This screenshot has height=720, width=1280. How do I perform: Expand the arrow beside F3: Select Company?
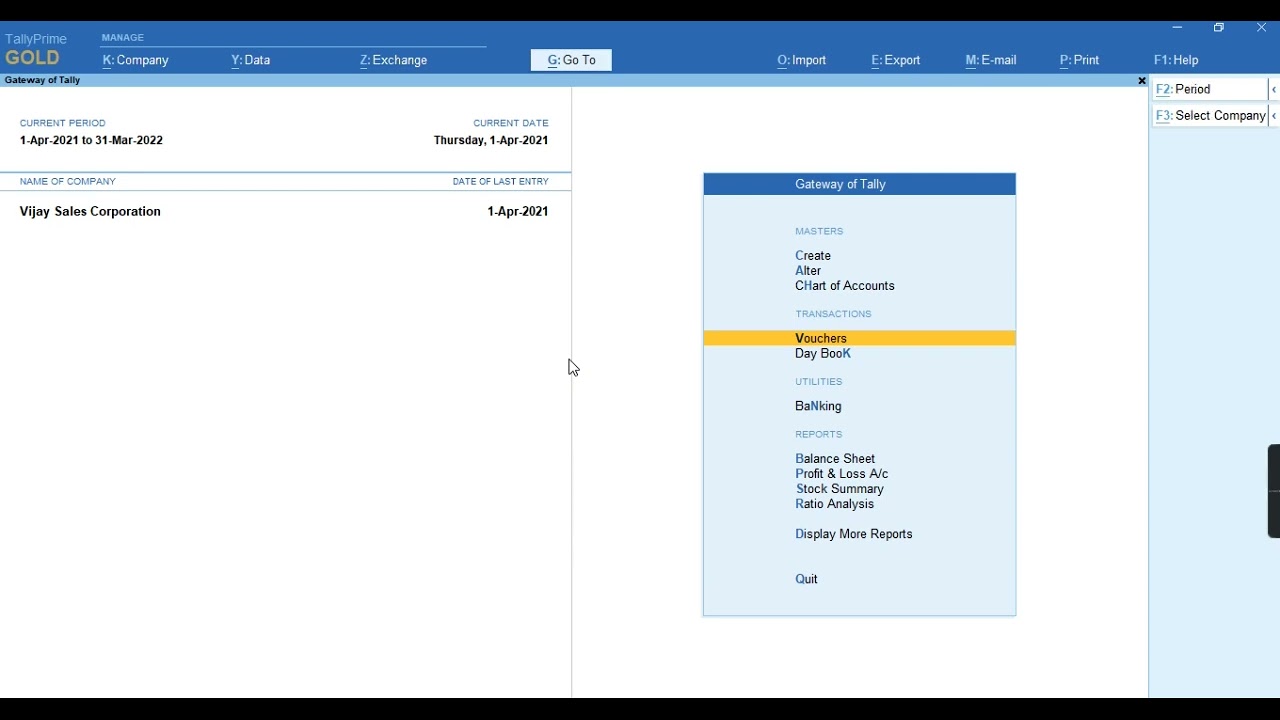click(x=1274, y=116)
